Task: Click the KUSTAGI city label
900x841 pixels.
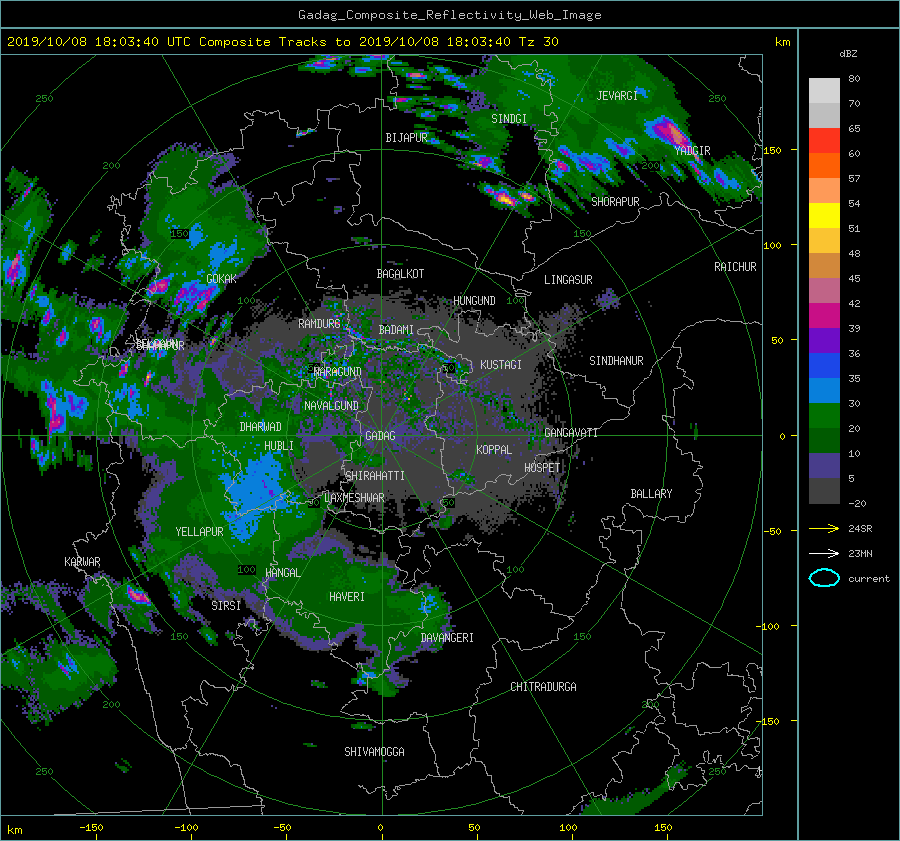Action: click(501, 365)
